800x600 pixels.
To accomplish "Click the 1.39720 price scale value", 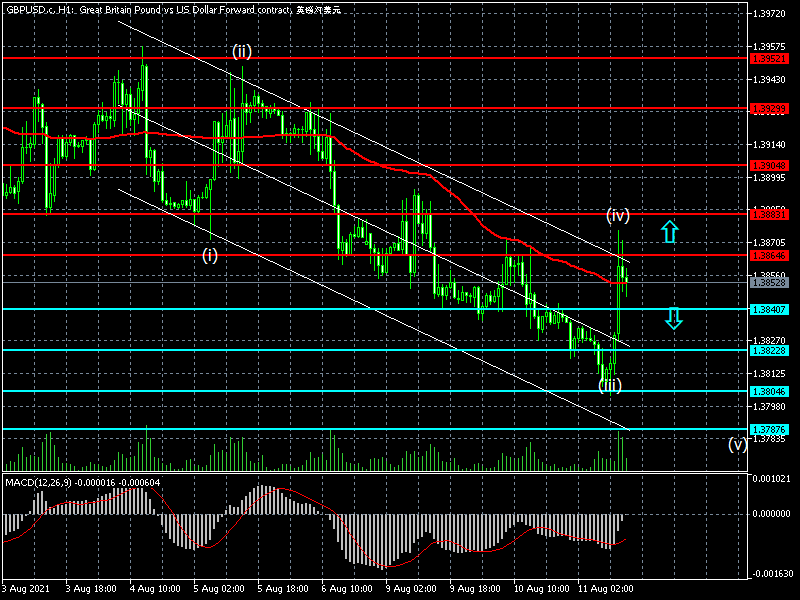I will point(769,14).
